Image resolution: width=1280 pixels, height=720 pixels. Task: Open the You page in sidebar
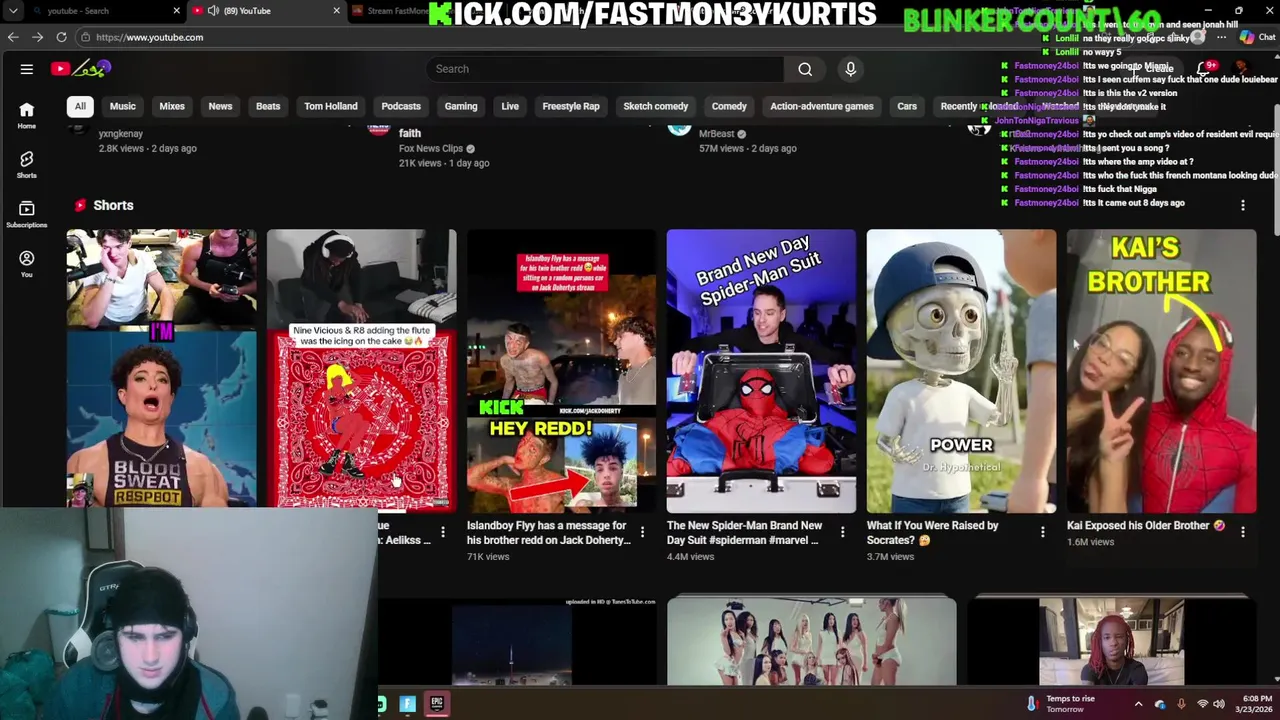(x=27, y=264)
